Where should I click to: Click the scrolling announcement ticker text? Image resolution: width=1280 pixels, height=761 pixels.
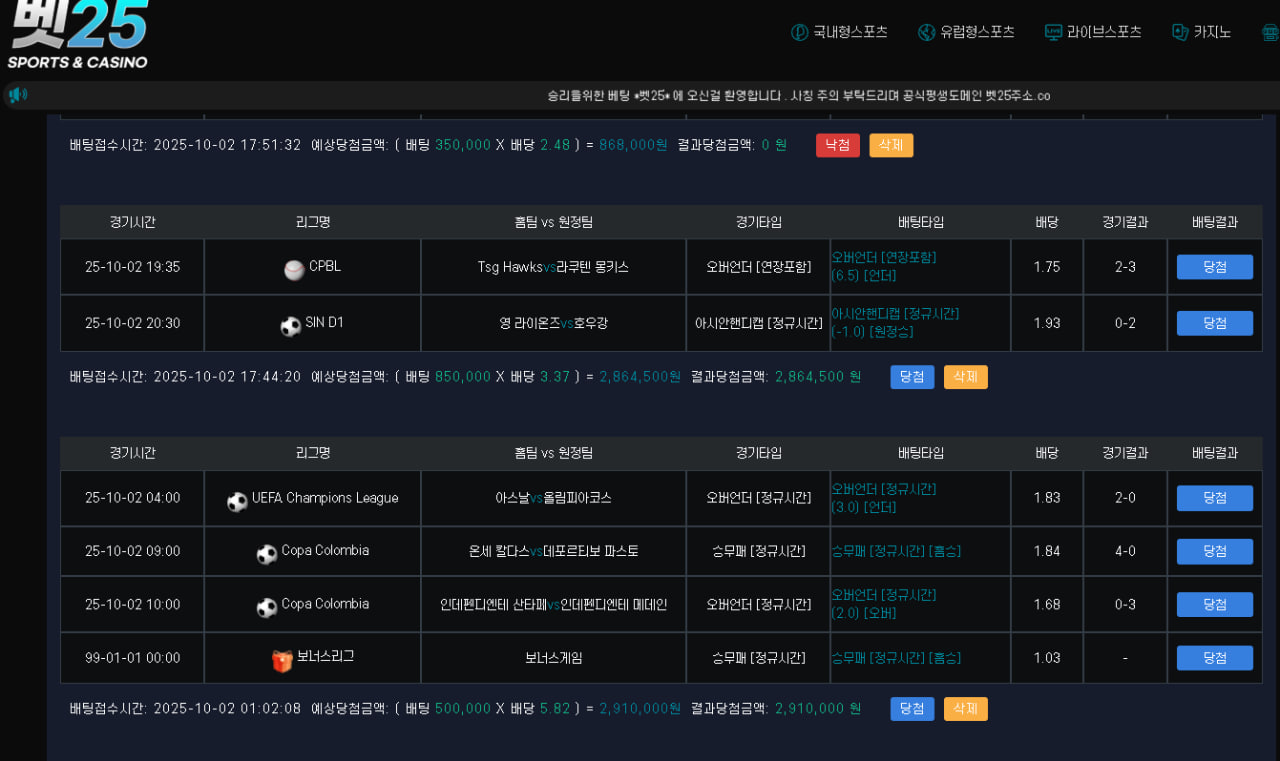(798, 96)
